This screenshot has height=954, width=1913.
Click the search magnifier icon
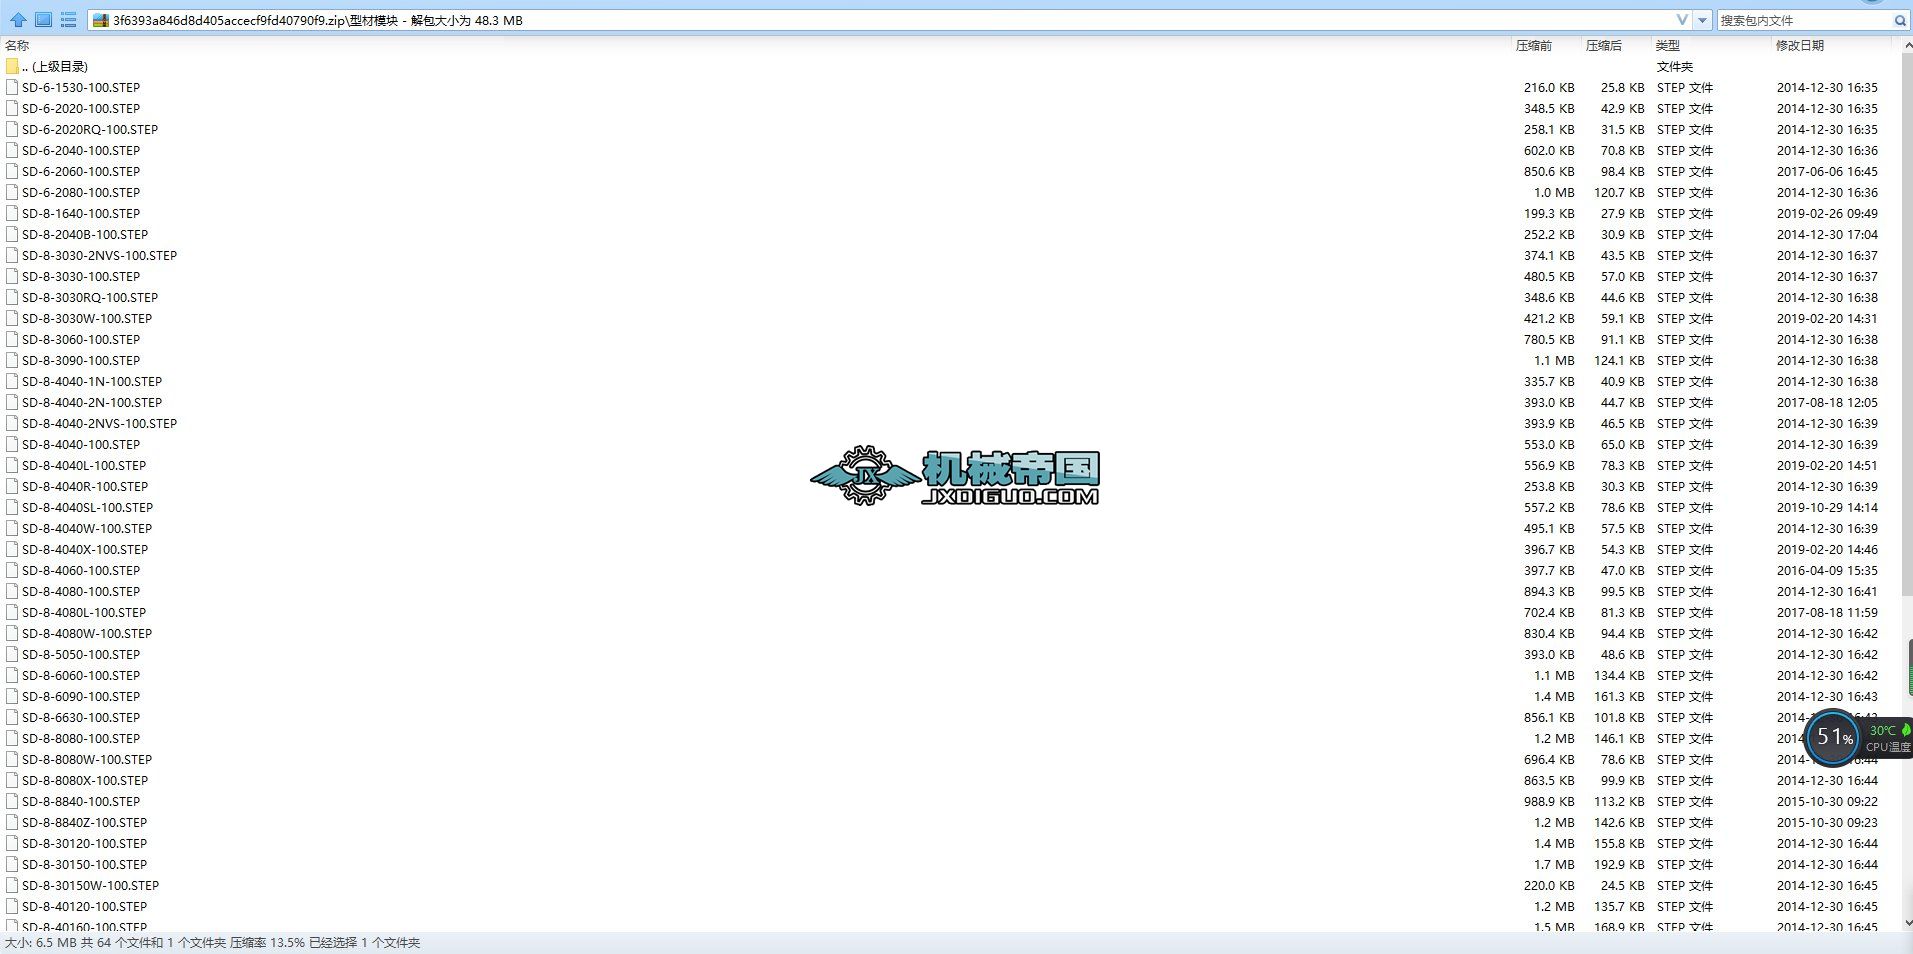tap(1900, 20)
